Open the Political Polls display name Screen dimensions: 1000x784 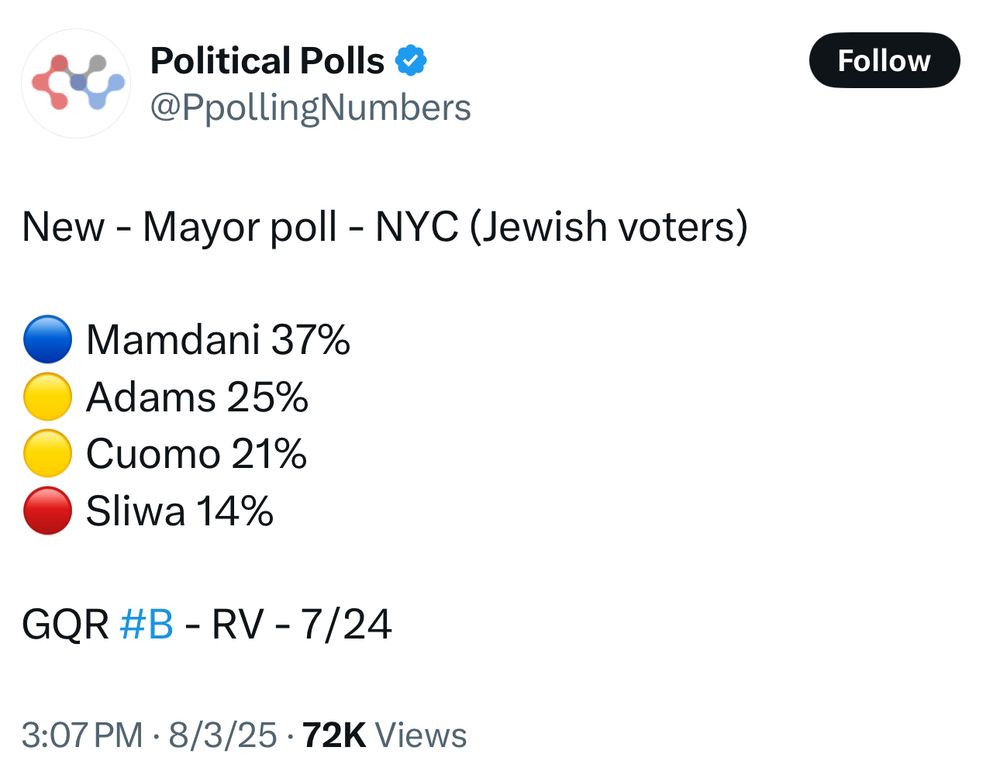[267, 61]
